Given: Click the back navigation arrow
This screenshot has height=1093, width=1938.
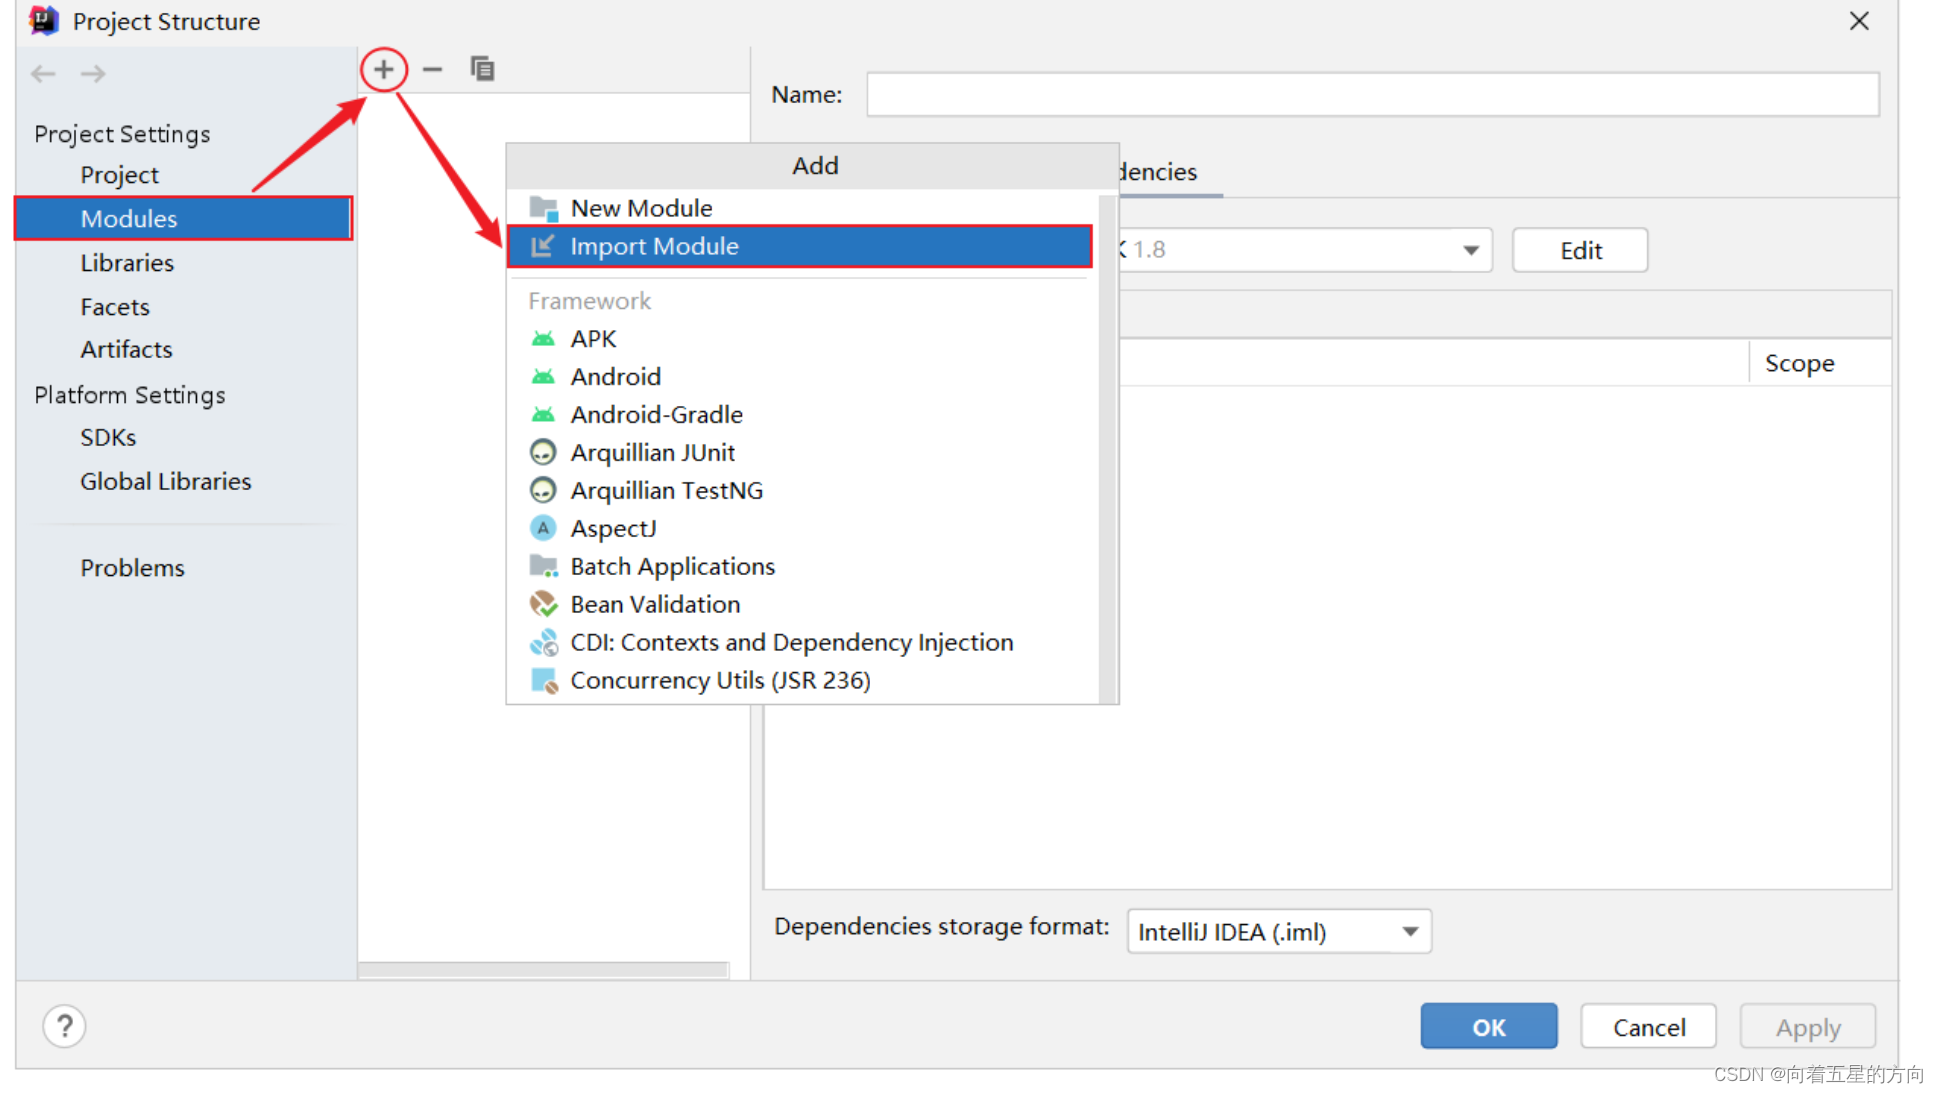Looking at the screenshot, I should (x=43, y=73).
